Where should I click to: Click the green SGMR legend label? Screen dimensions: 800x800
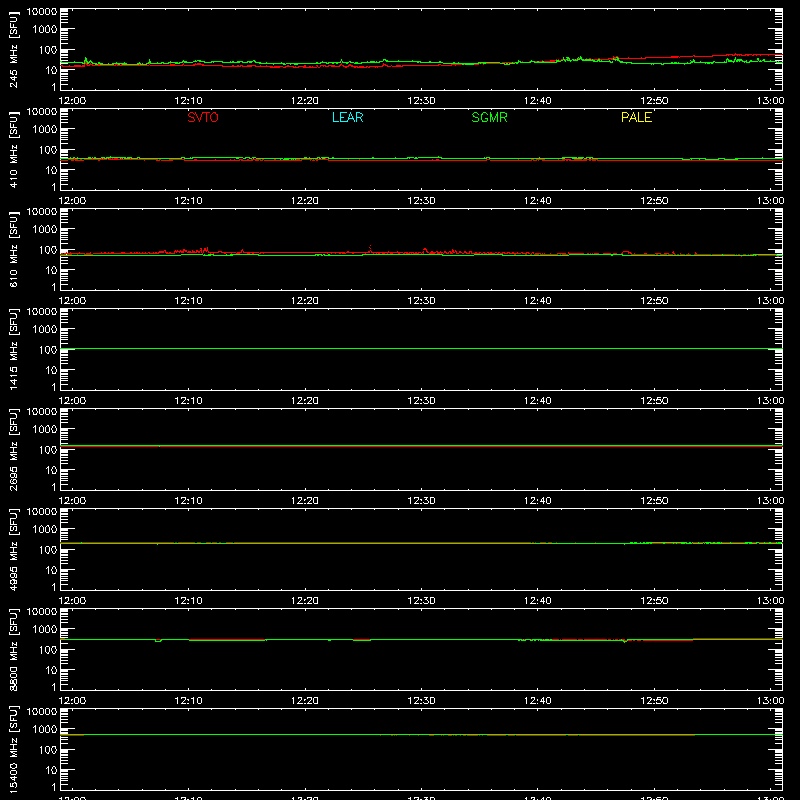coord(489,117)
